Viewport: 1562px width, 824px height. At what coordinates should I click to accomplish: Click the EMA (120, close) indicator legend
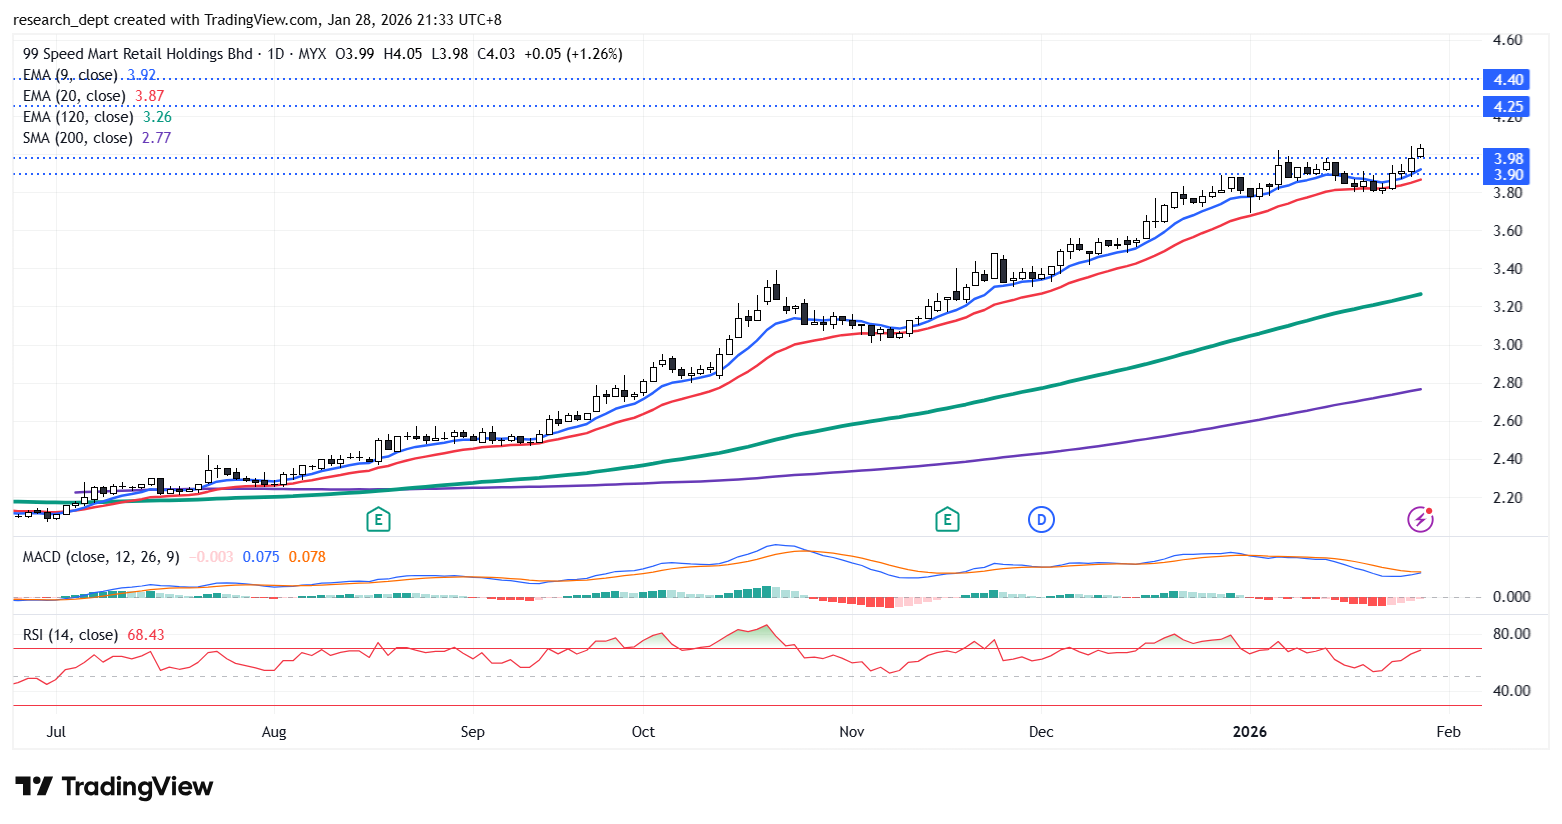(78, 117)
